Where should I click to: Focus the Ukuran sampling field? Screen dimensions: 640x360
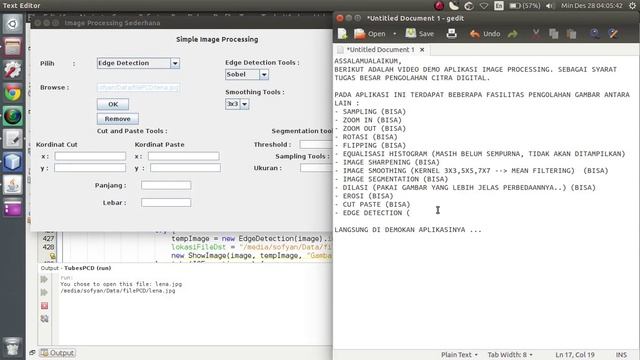pos(316,168)
